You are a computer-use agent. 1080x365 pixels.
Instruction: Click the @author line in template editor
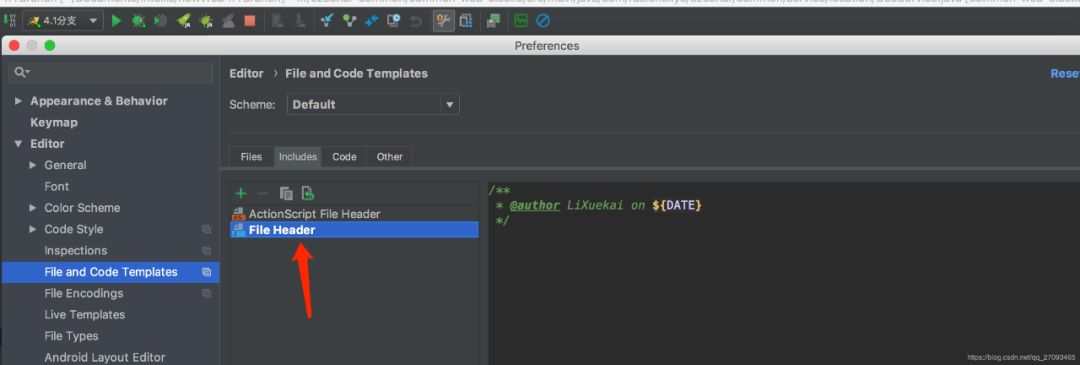tap(599, 205)
